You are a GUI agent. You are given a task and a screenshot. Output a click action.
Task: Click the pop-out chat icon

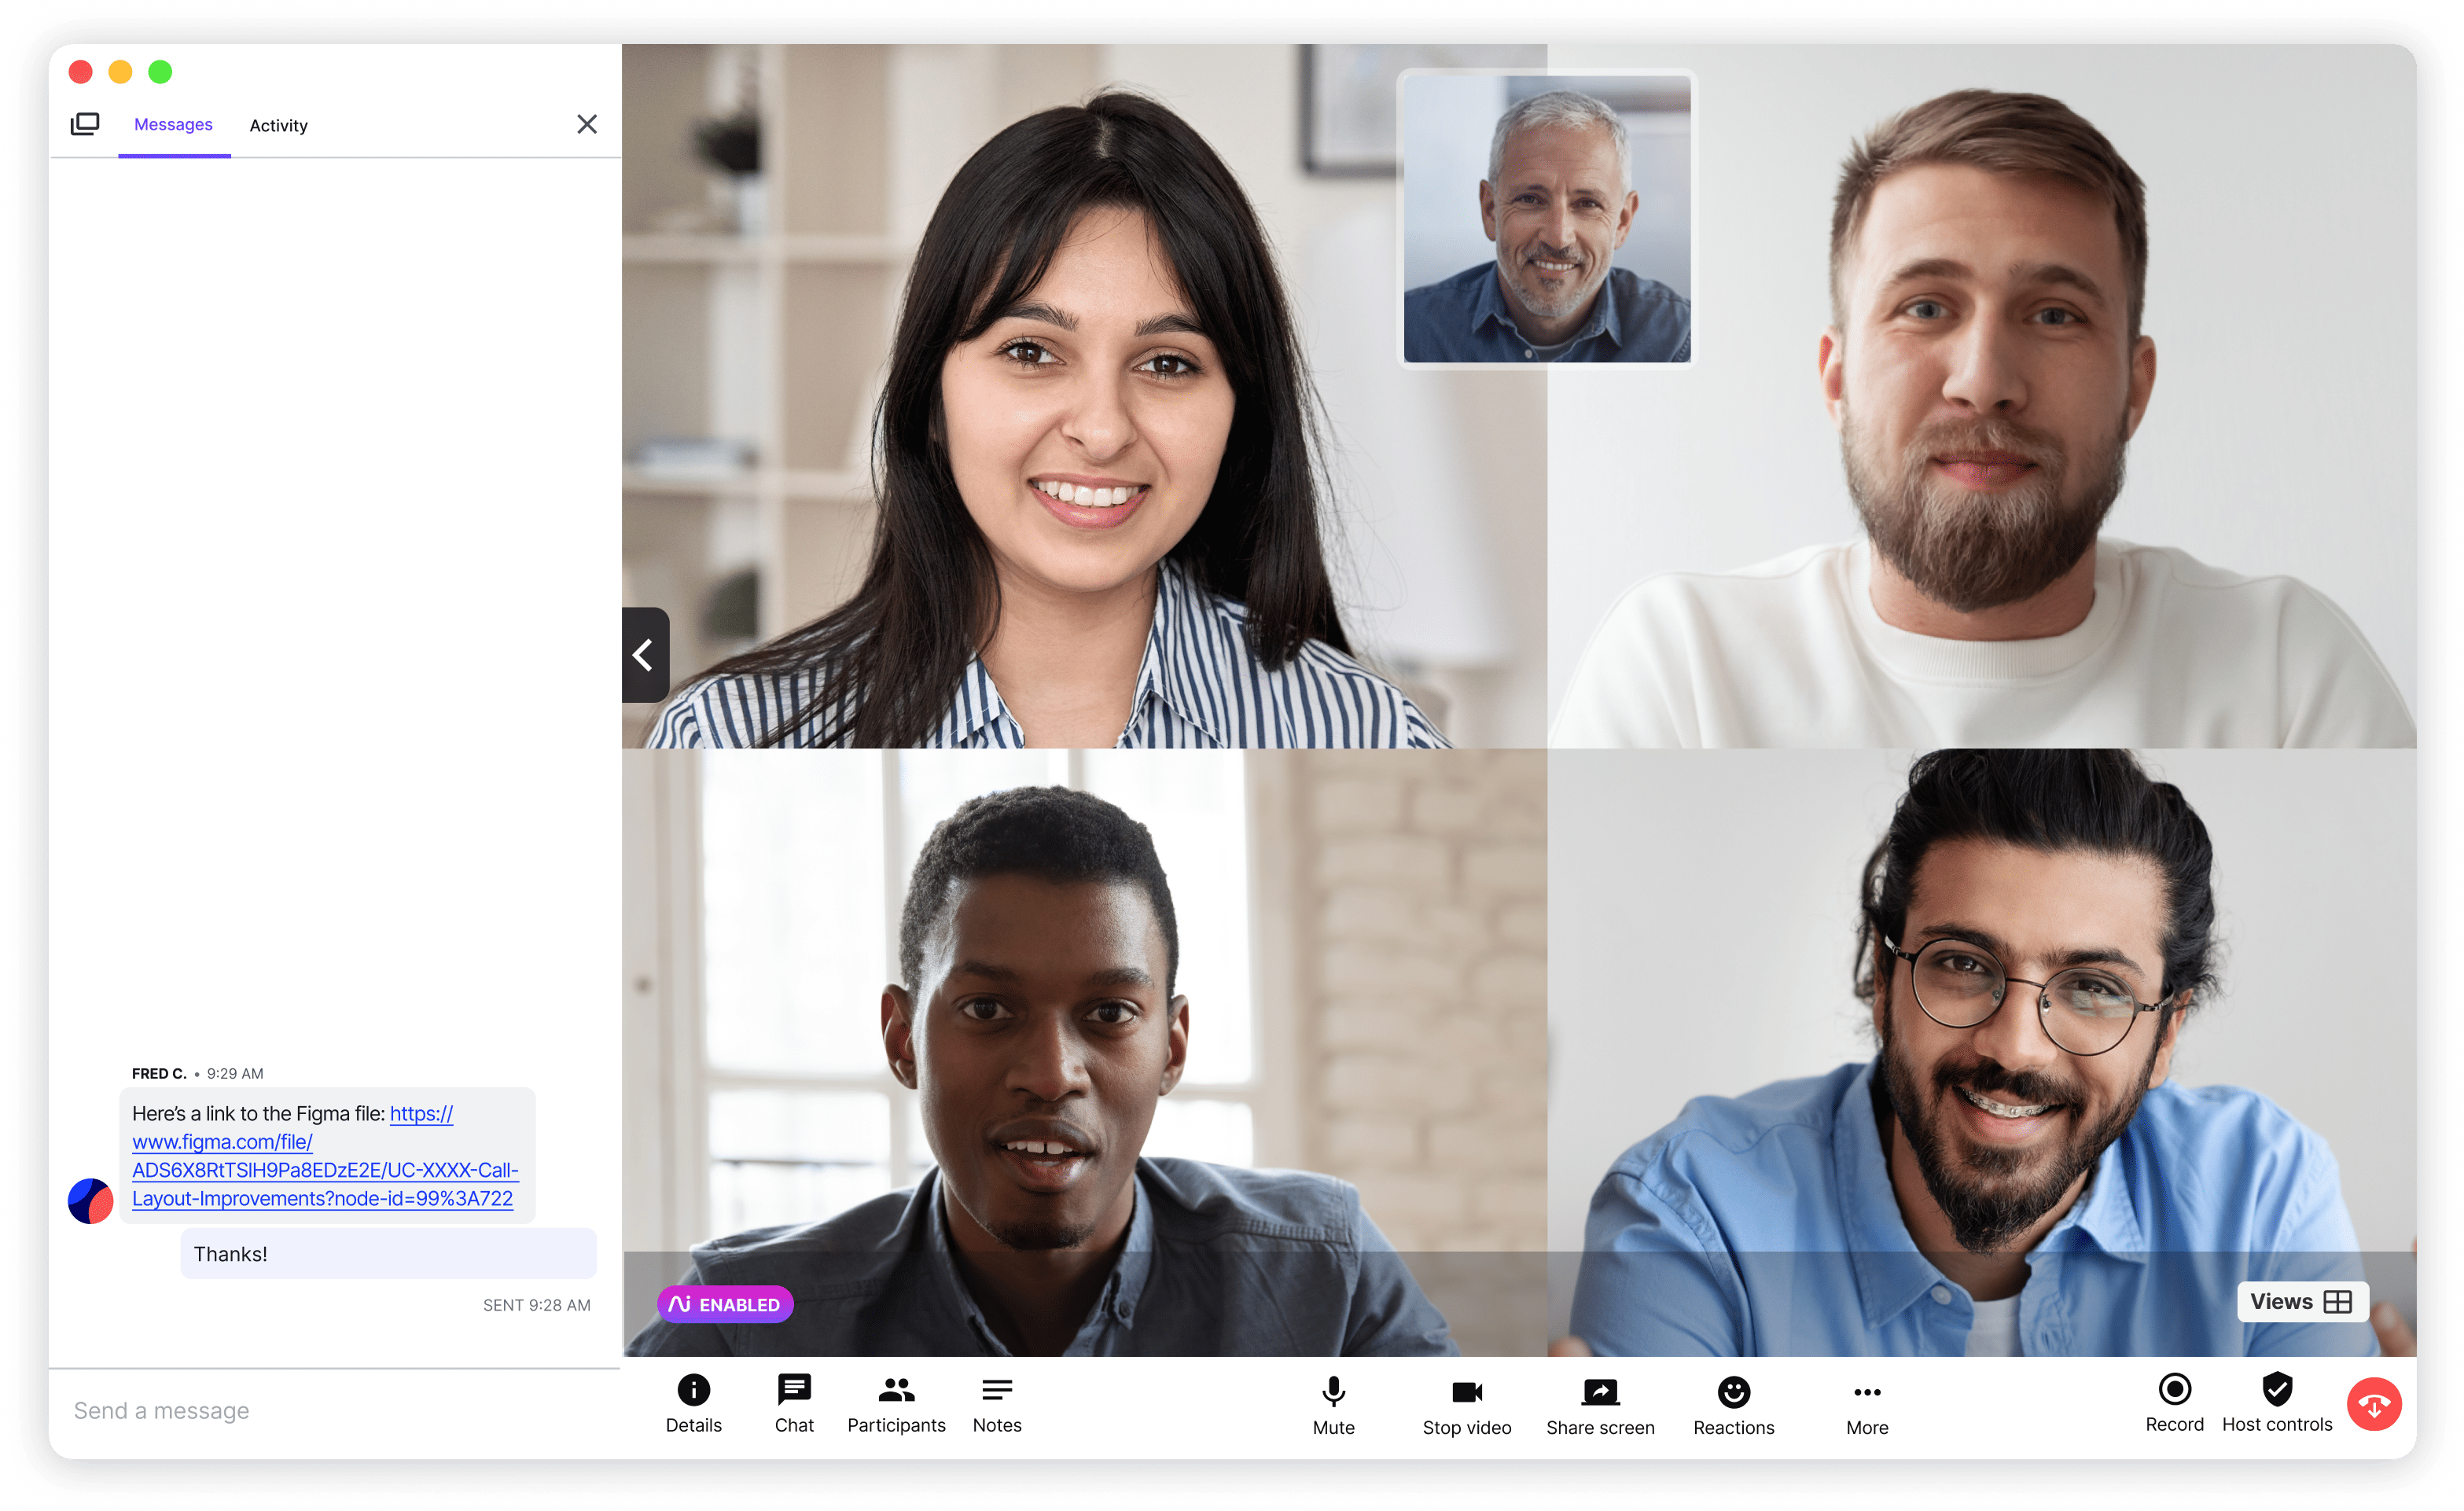coord(86,124)
